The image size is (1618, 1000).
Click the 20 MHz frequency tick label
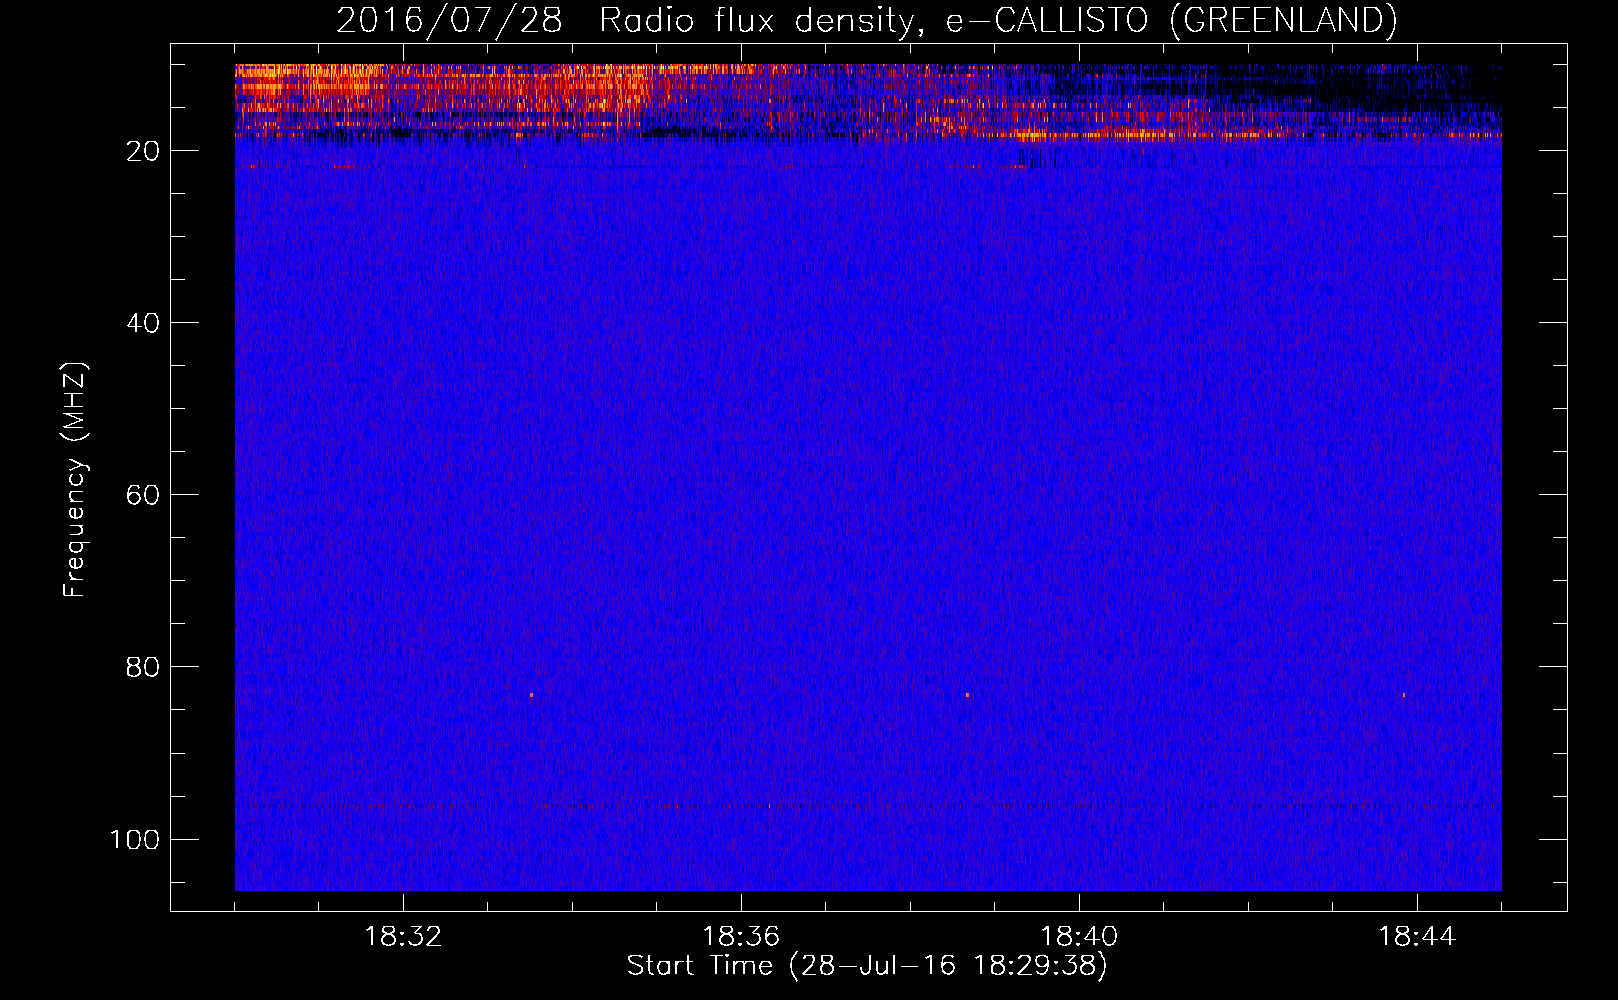pyautogui.click(x=143, y=151)
